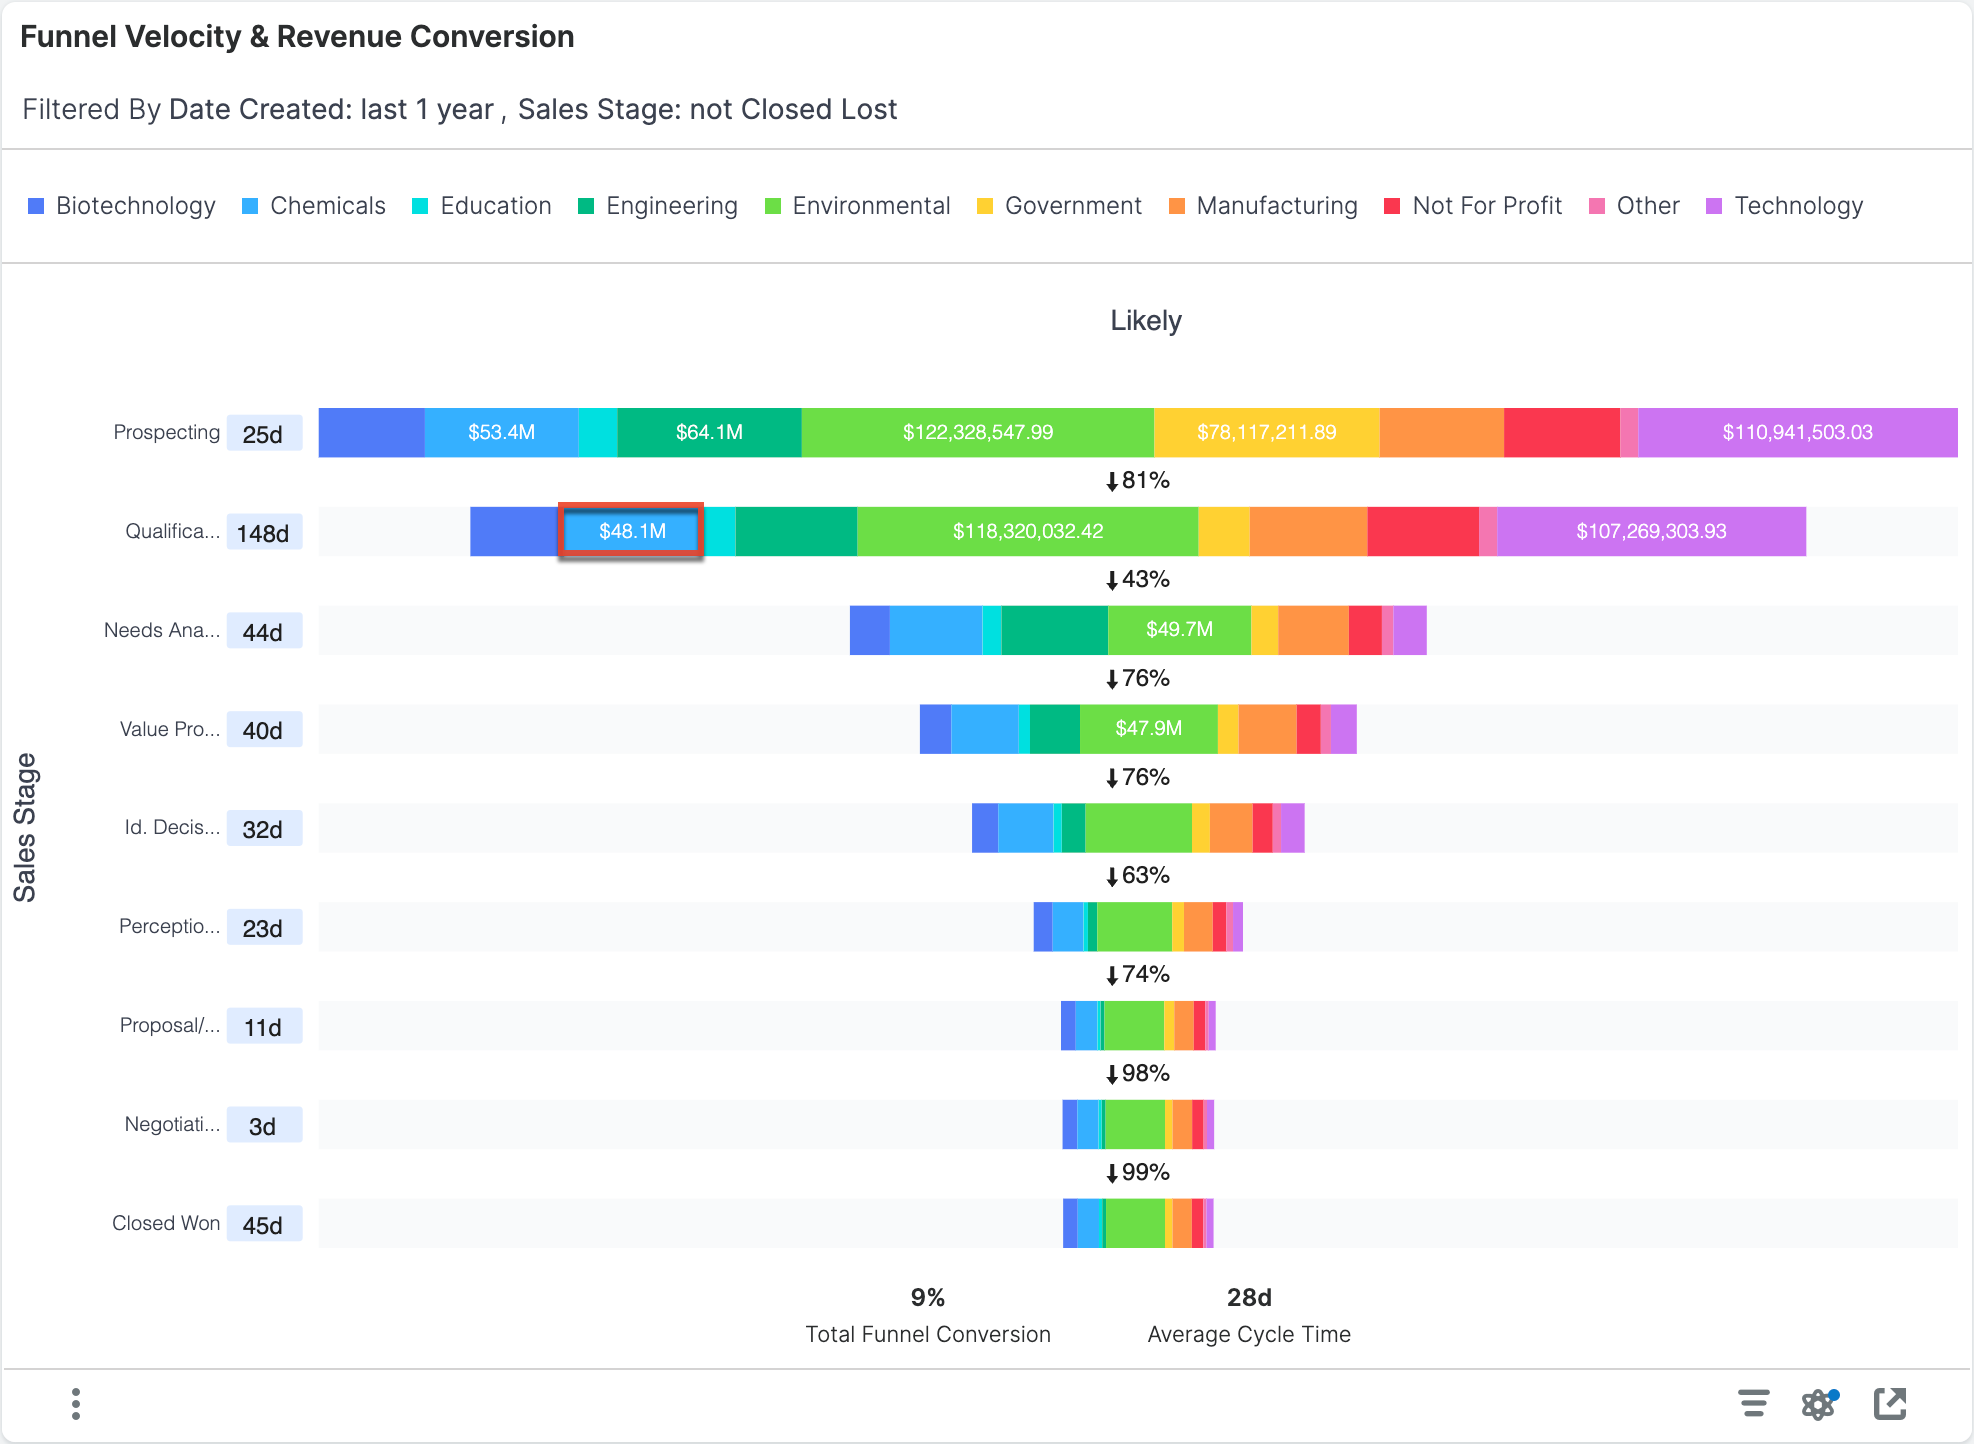Click the export chart icon
This screenshot has width=1974, height=1444.
[x=1890, y=1404]
